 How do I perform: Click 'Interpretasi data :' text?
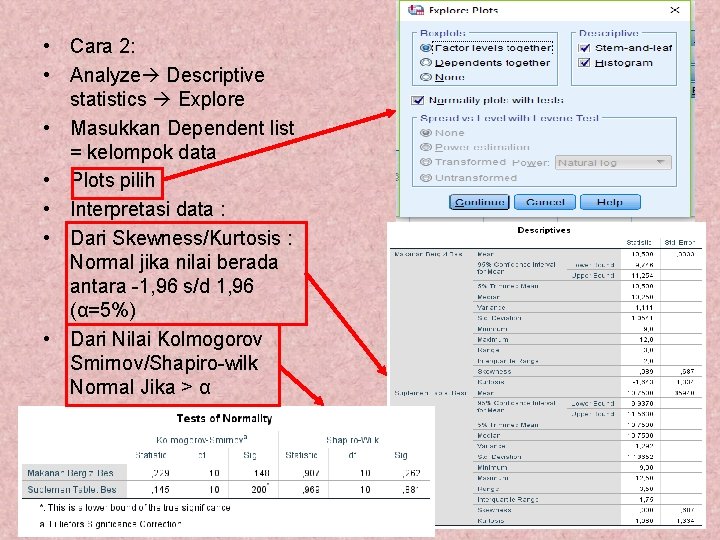point(147,209)
